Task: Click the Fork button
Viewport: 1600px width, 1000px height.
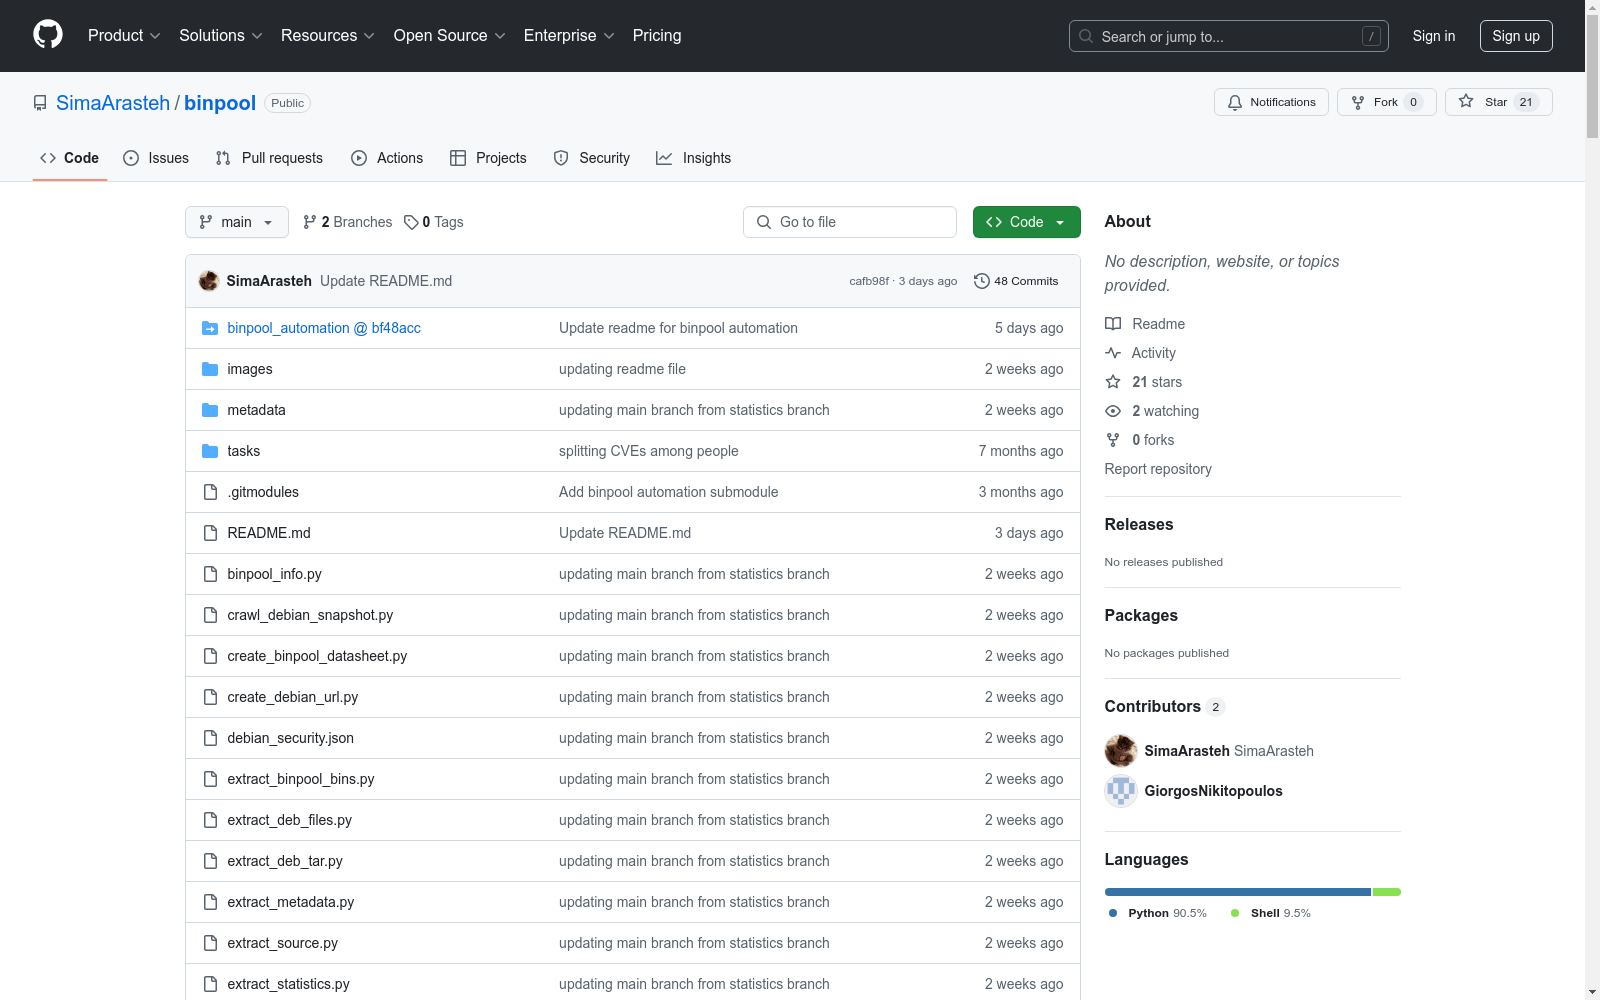Action: click(1386, 102)
